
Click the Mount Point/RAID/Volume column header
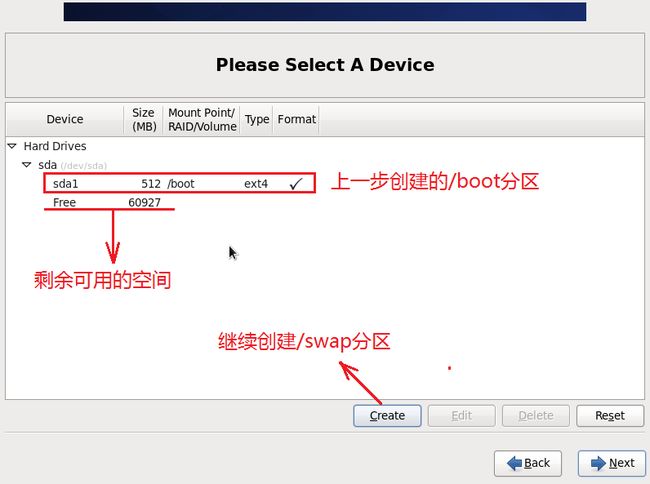[202, 119]
